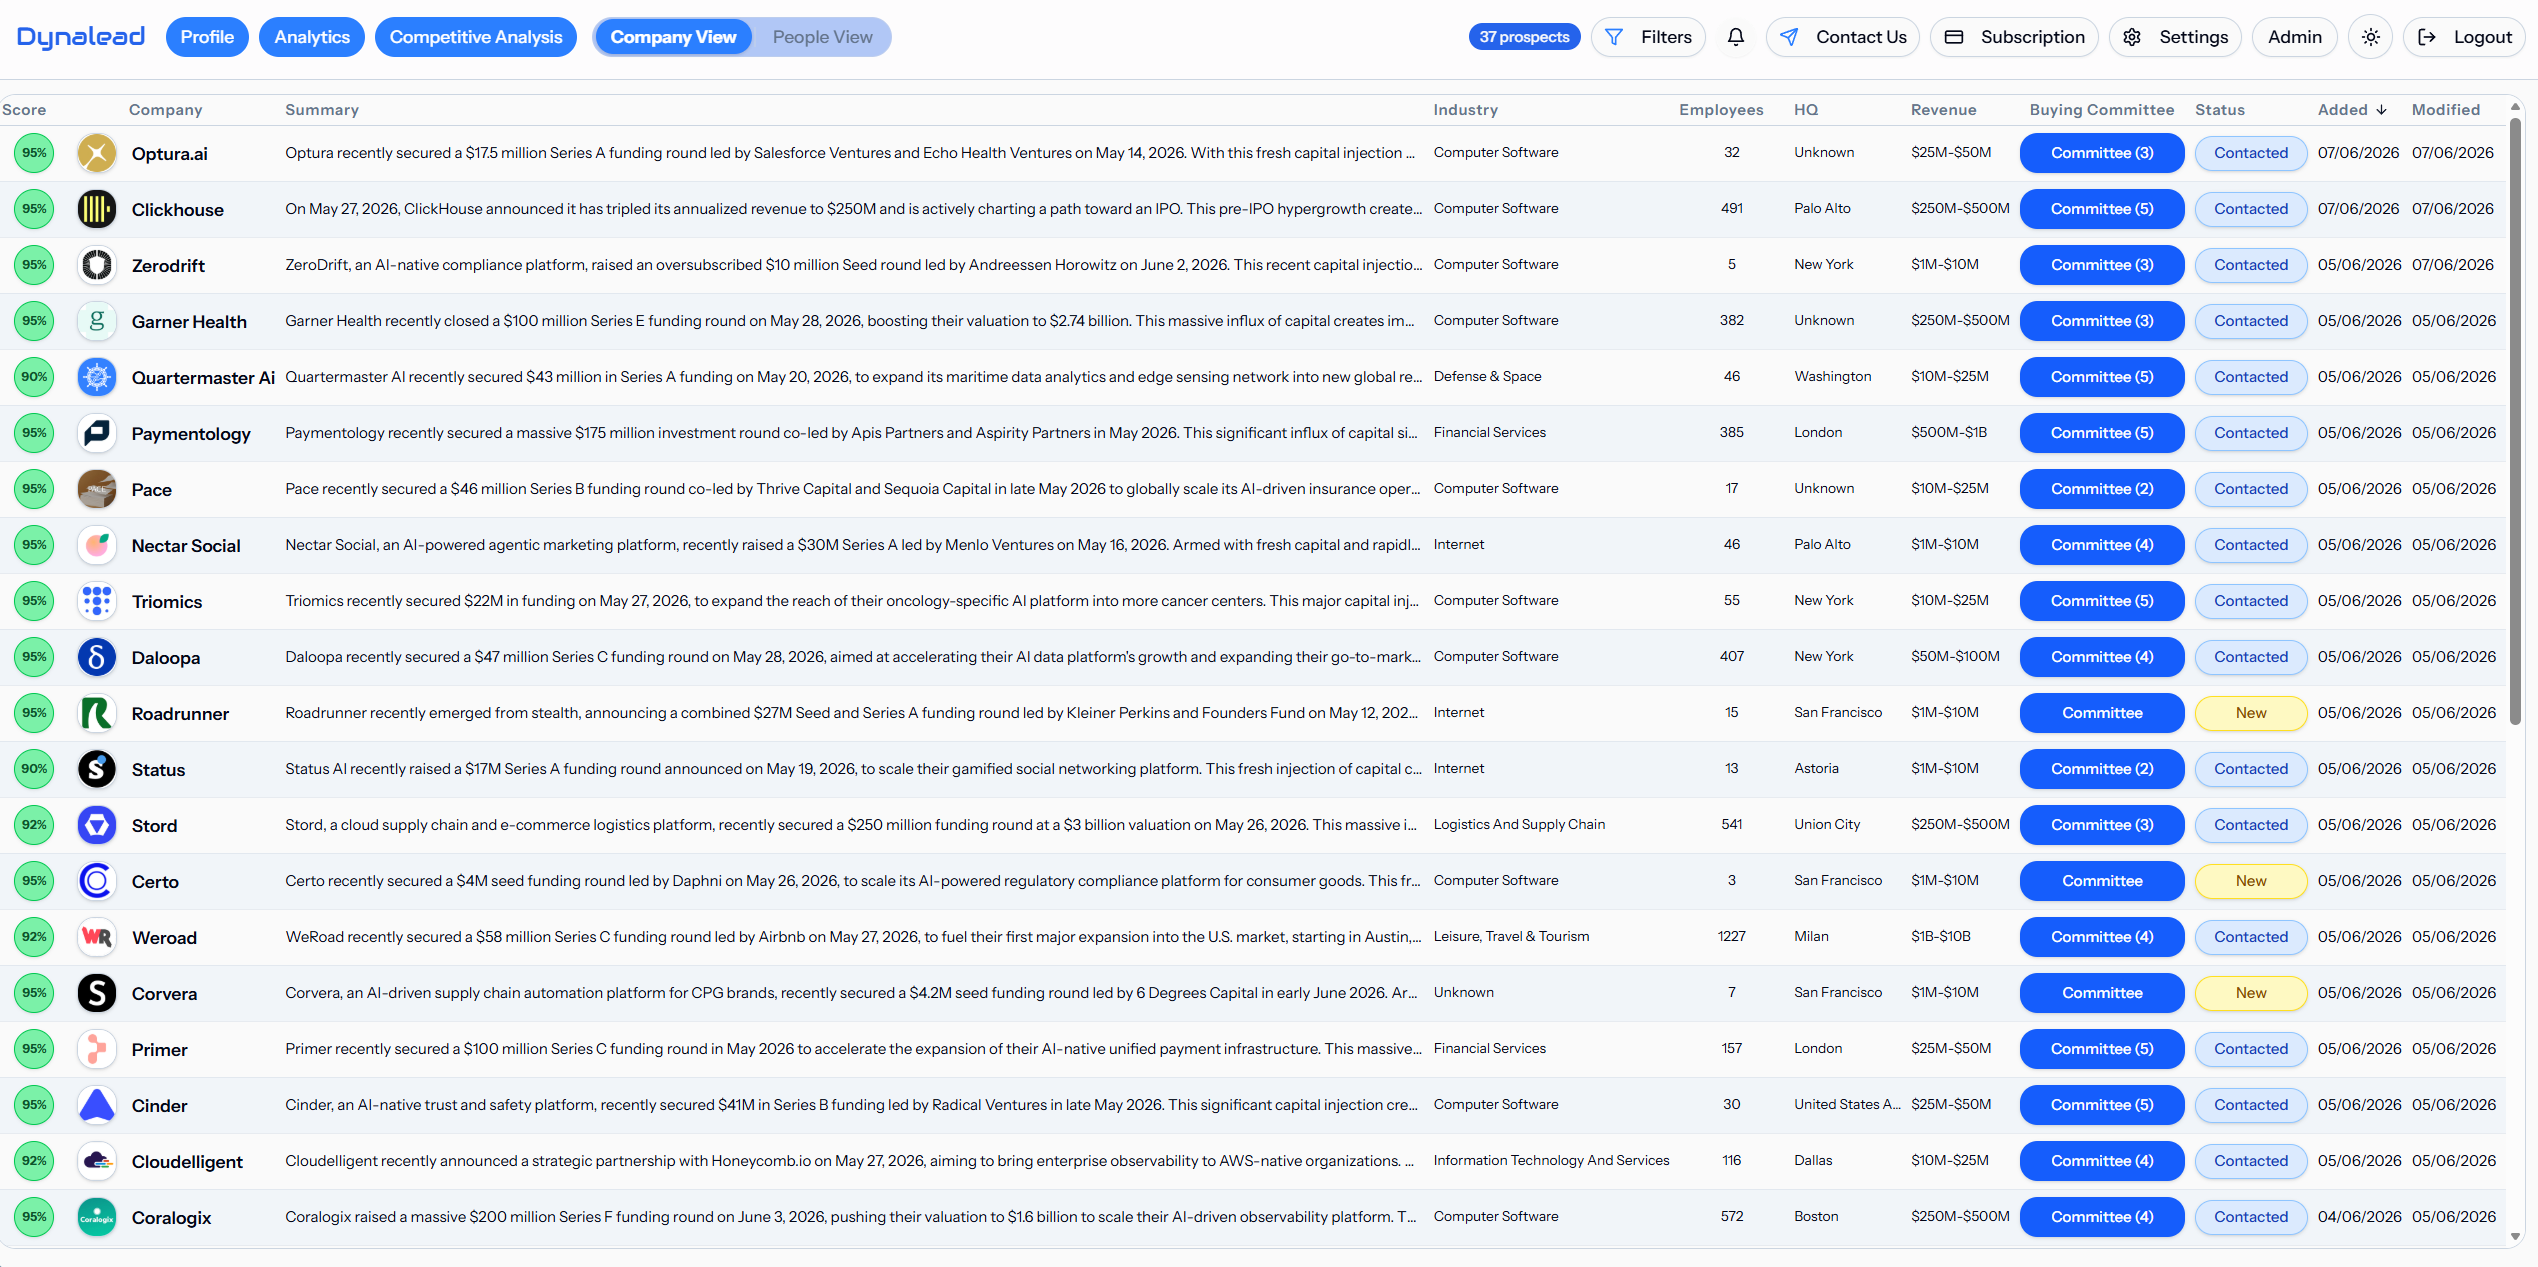This screenshot has width=2538, height=1267.
Task: Toggle the light/dark theme sun icon
Action: (x=2370, y=37)
